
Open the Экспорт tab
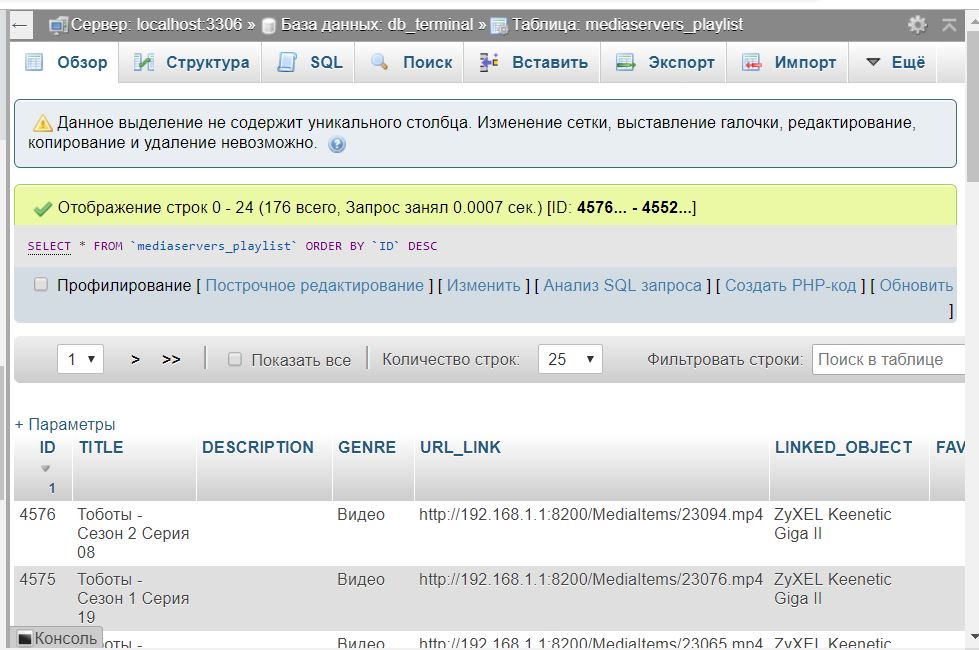click(663, 62)
